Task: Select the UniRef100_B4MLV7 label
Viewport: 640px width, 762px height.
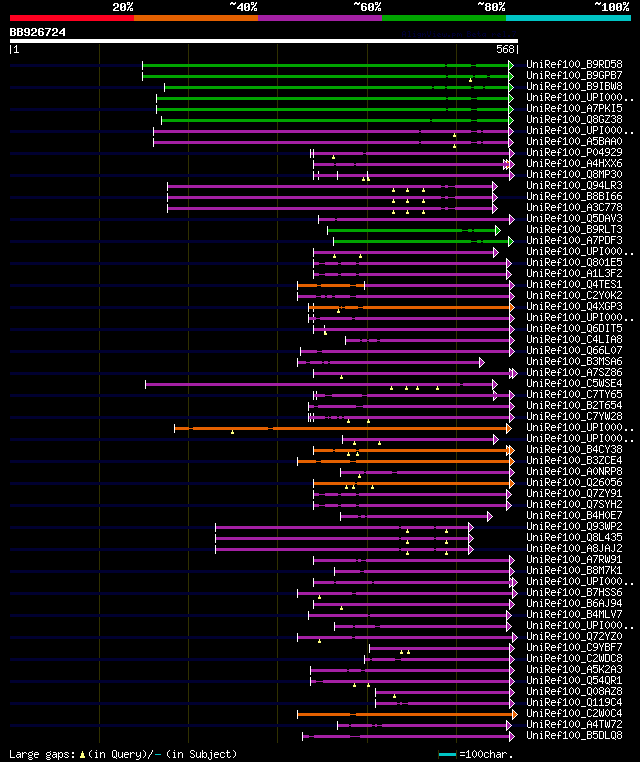Action: [574, 615]
